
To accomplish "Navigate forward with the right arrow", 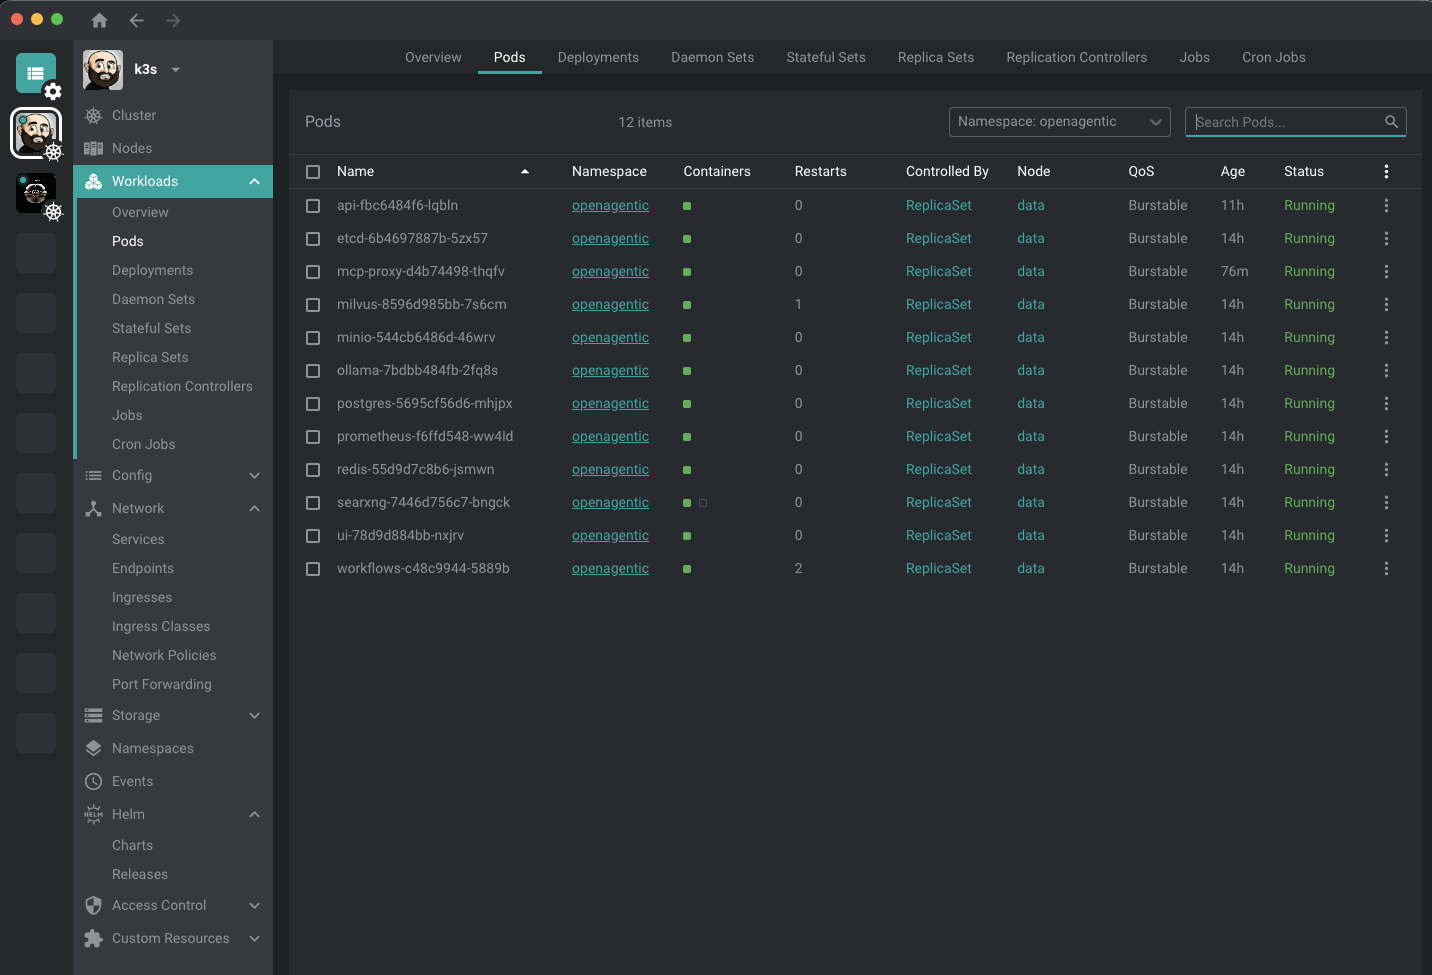I will (173, 20).
